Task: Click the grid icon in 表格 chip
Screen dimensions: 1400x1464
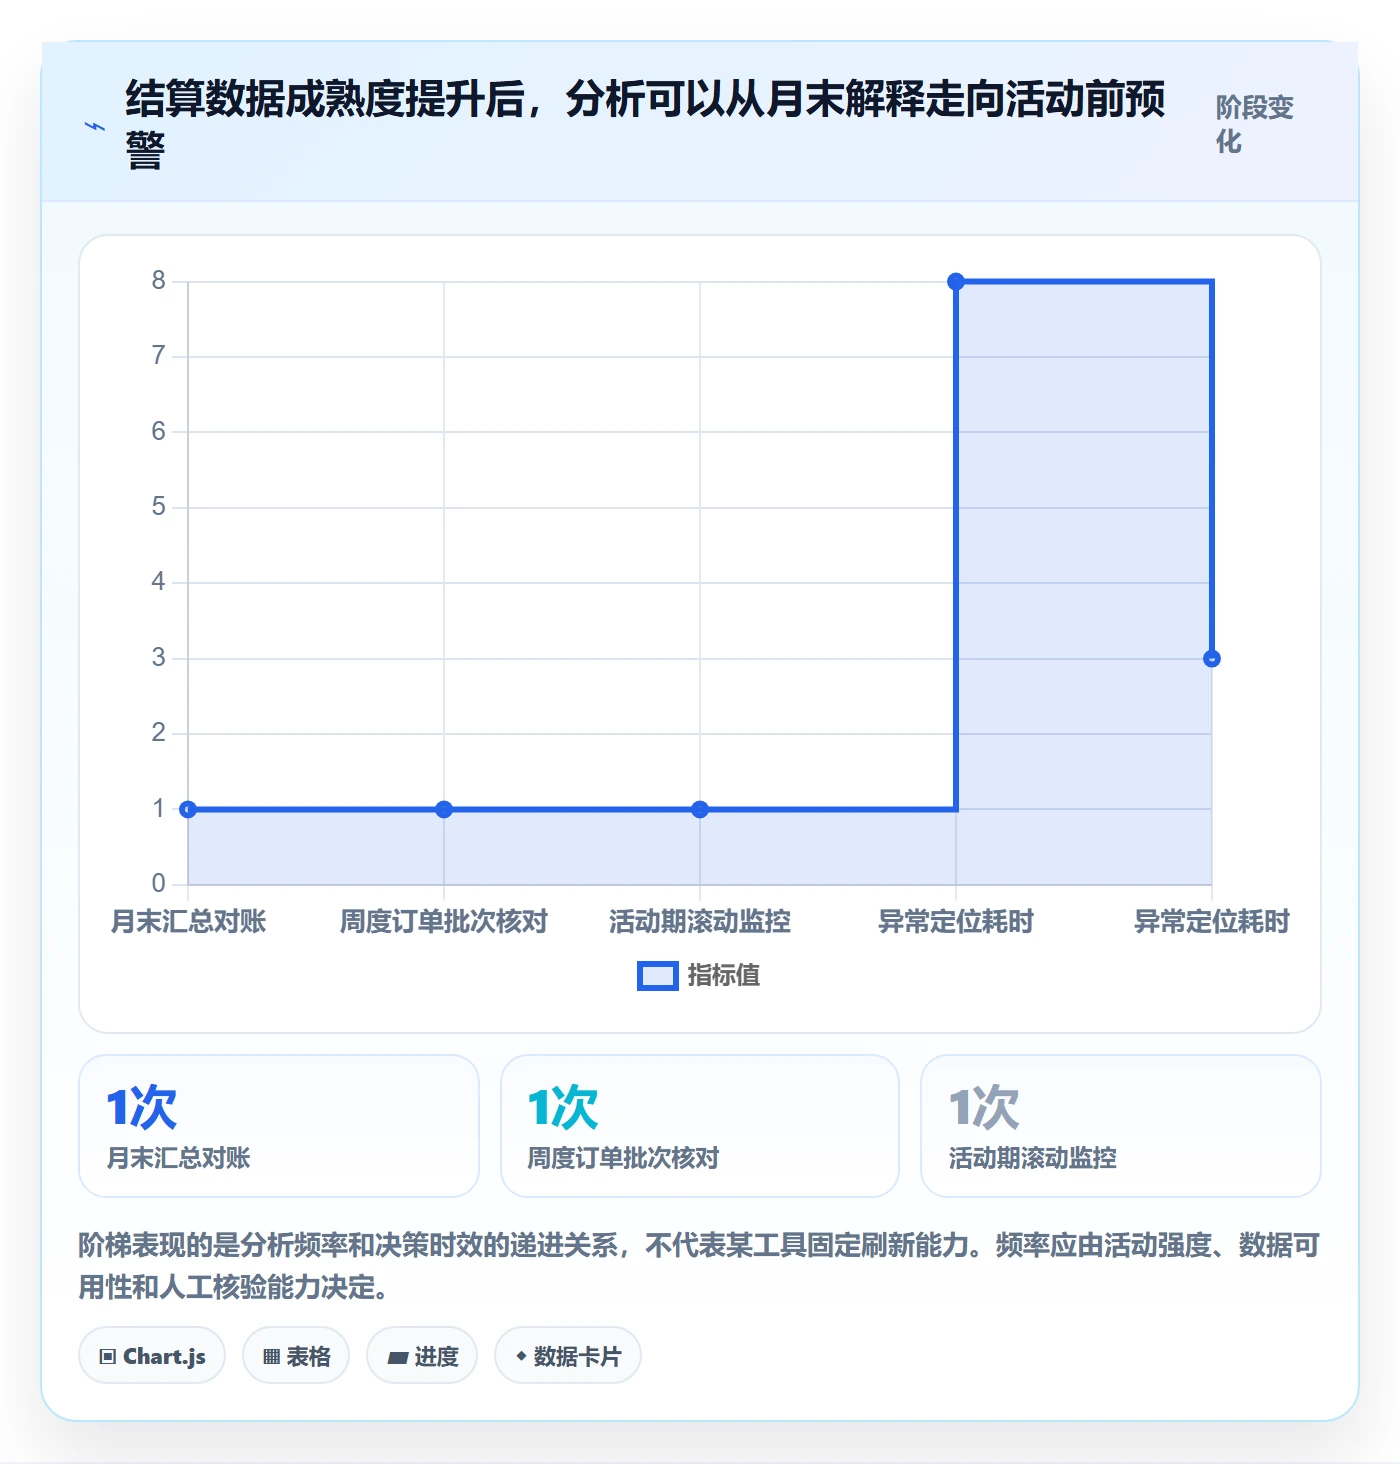Action: click(x=272, y=1357)
